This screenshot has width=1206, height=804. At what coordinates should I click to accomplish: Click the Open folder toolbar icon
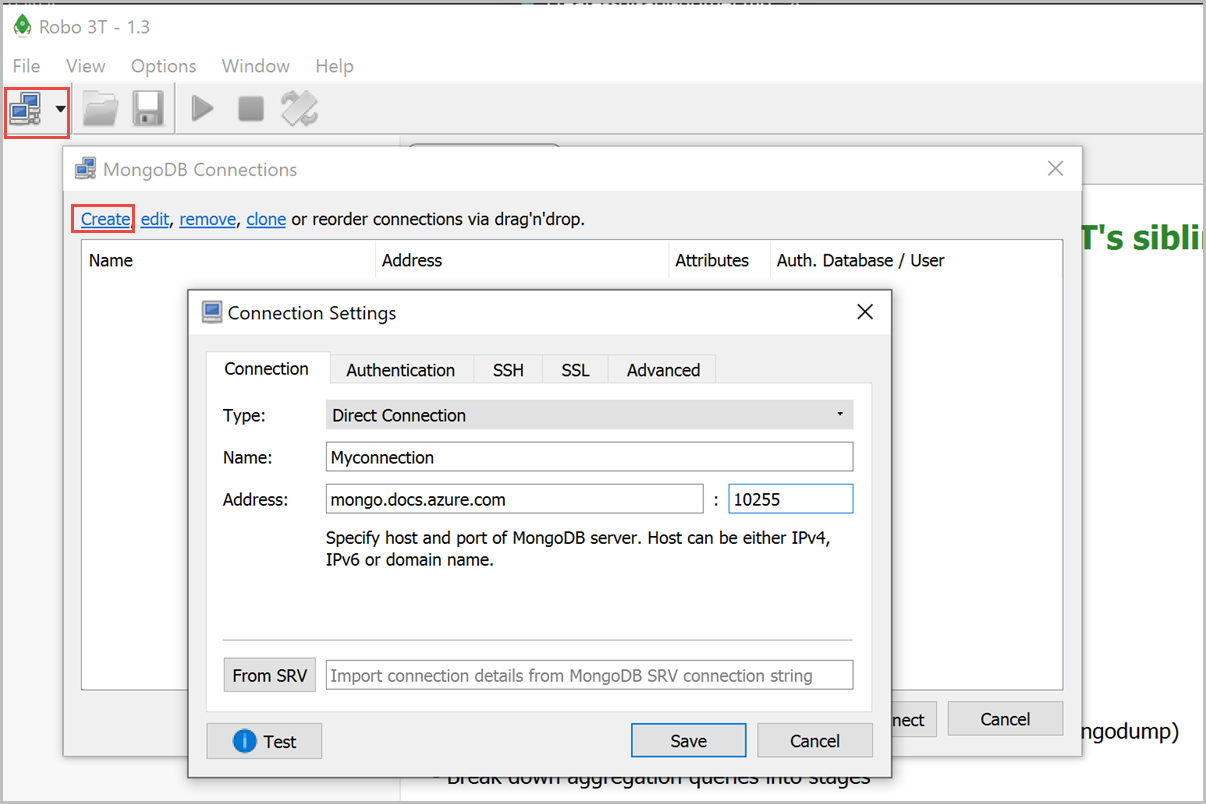pyautogui.click(x=100, y=109)
